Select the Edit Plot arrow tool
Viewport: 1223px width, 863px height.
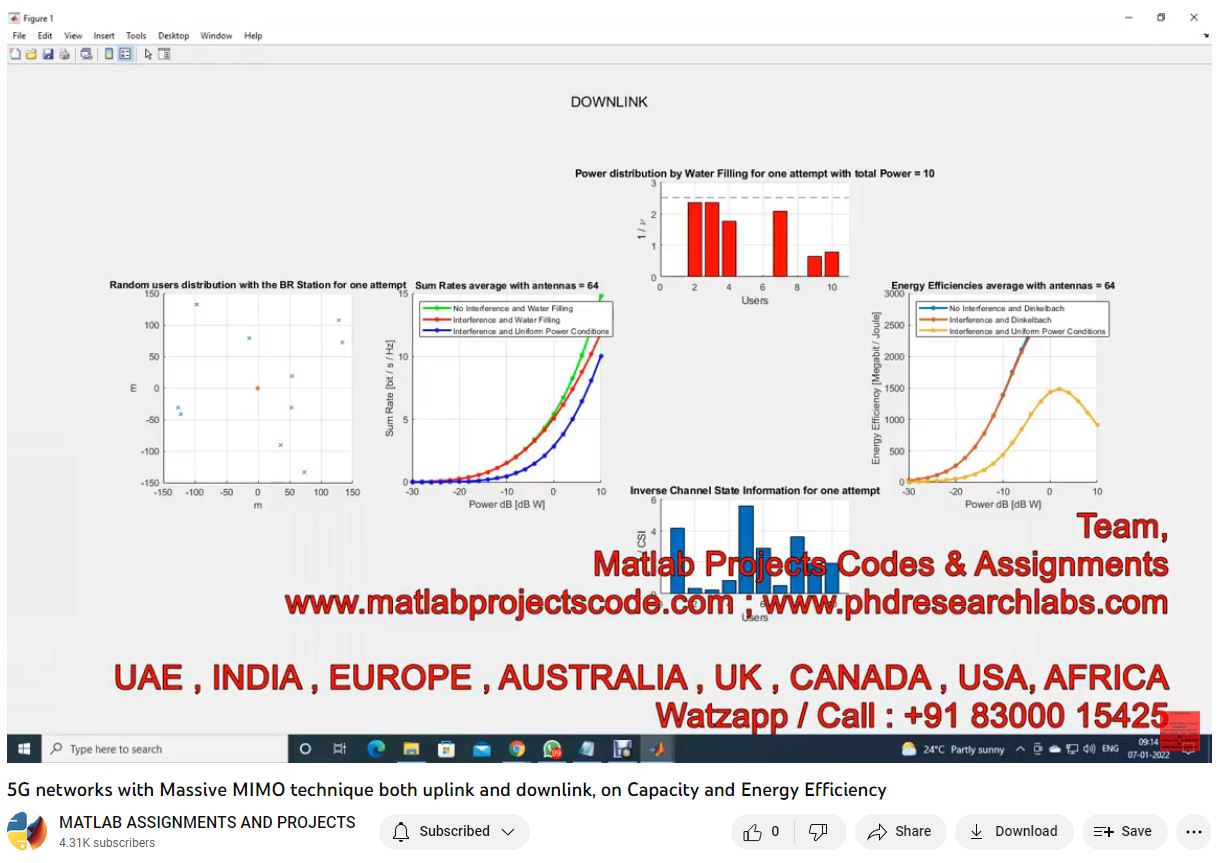click(x=148, y=54)
